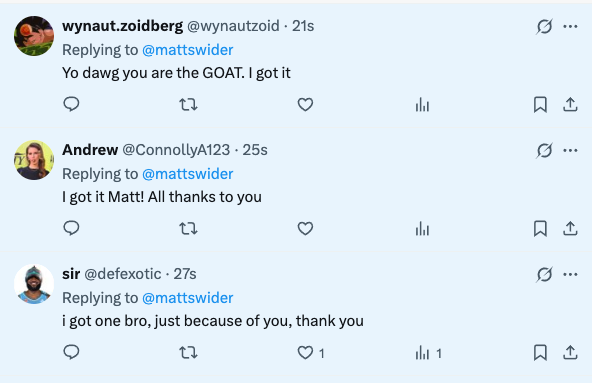Like the 'Yo dawg you are the GOAT' tweet
The width and height of the screenshot is (592, 383).
click(x=305, y=104)
